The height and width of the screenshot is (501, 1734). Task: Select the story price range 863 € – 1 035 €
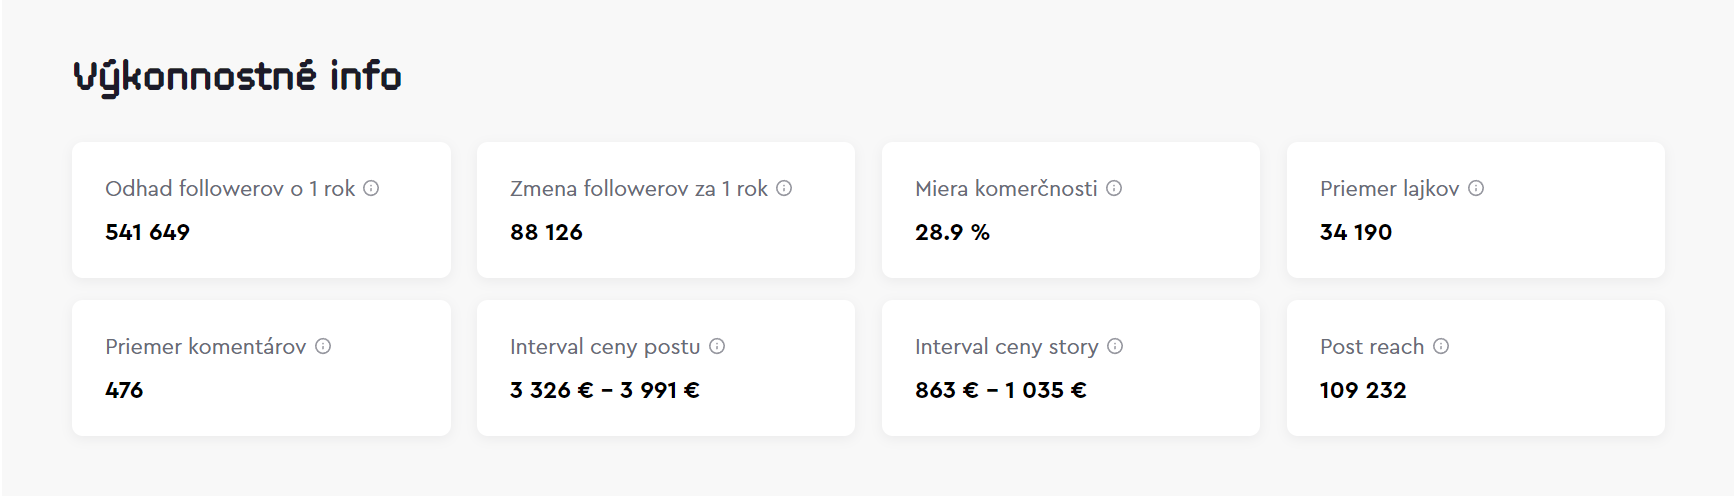1001,390
